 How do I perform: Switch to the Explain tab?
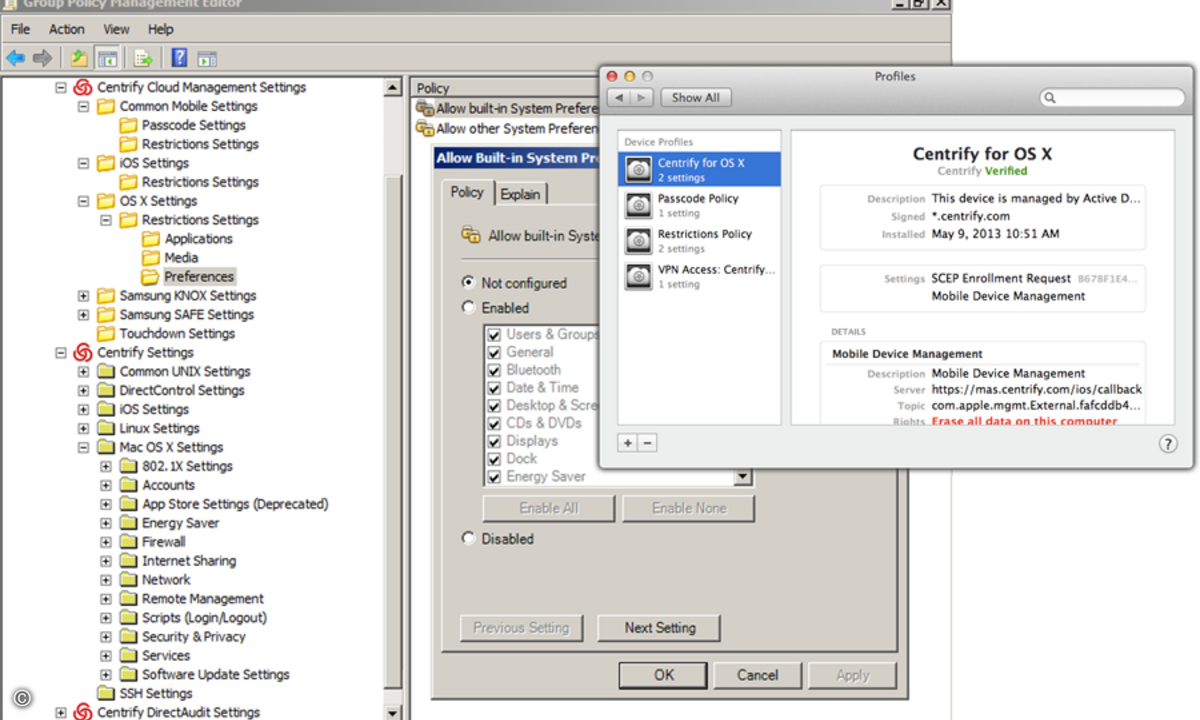[x=520, y=194]
